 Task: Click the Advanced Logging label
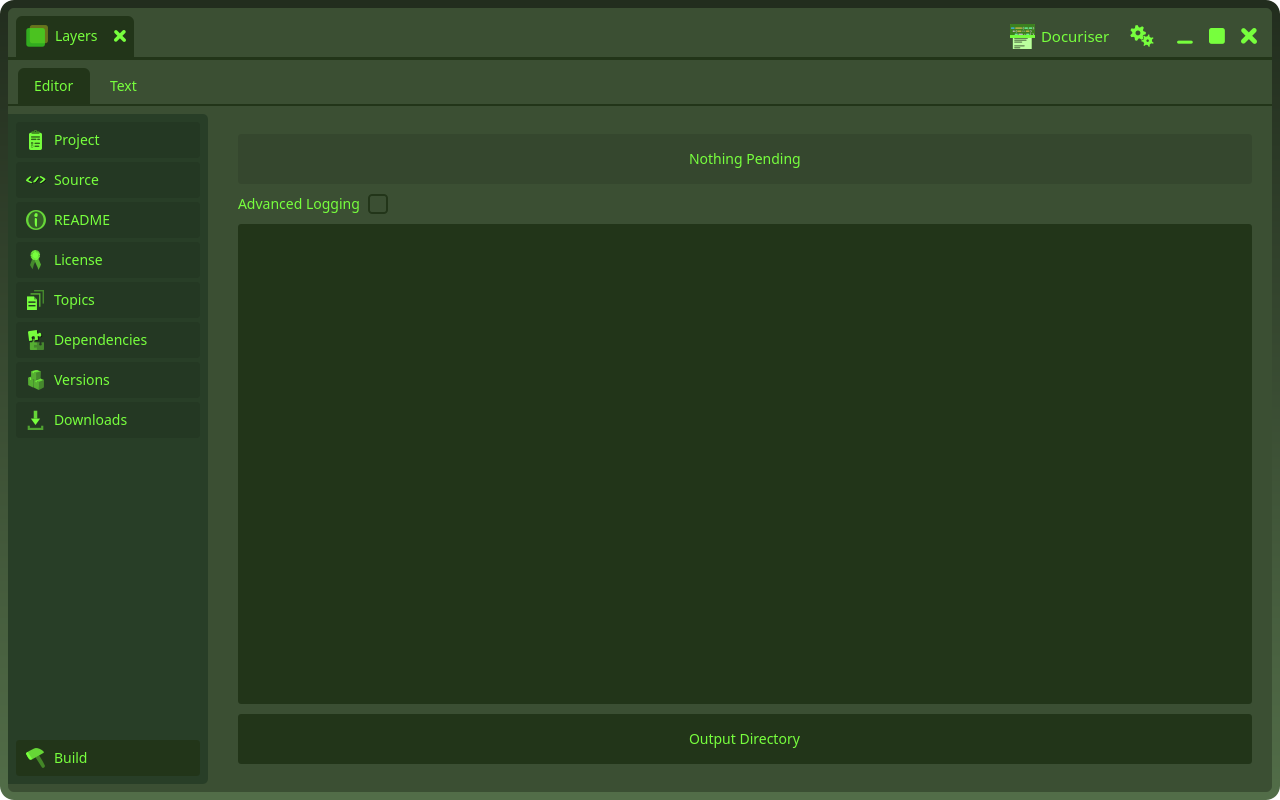tap(299, 204)
